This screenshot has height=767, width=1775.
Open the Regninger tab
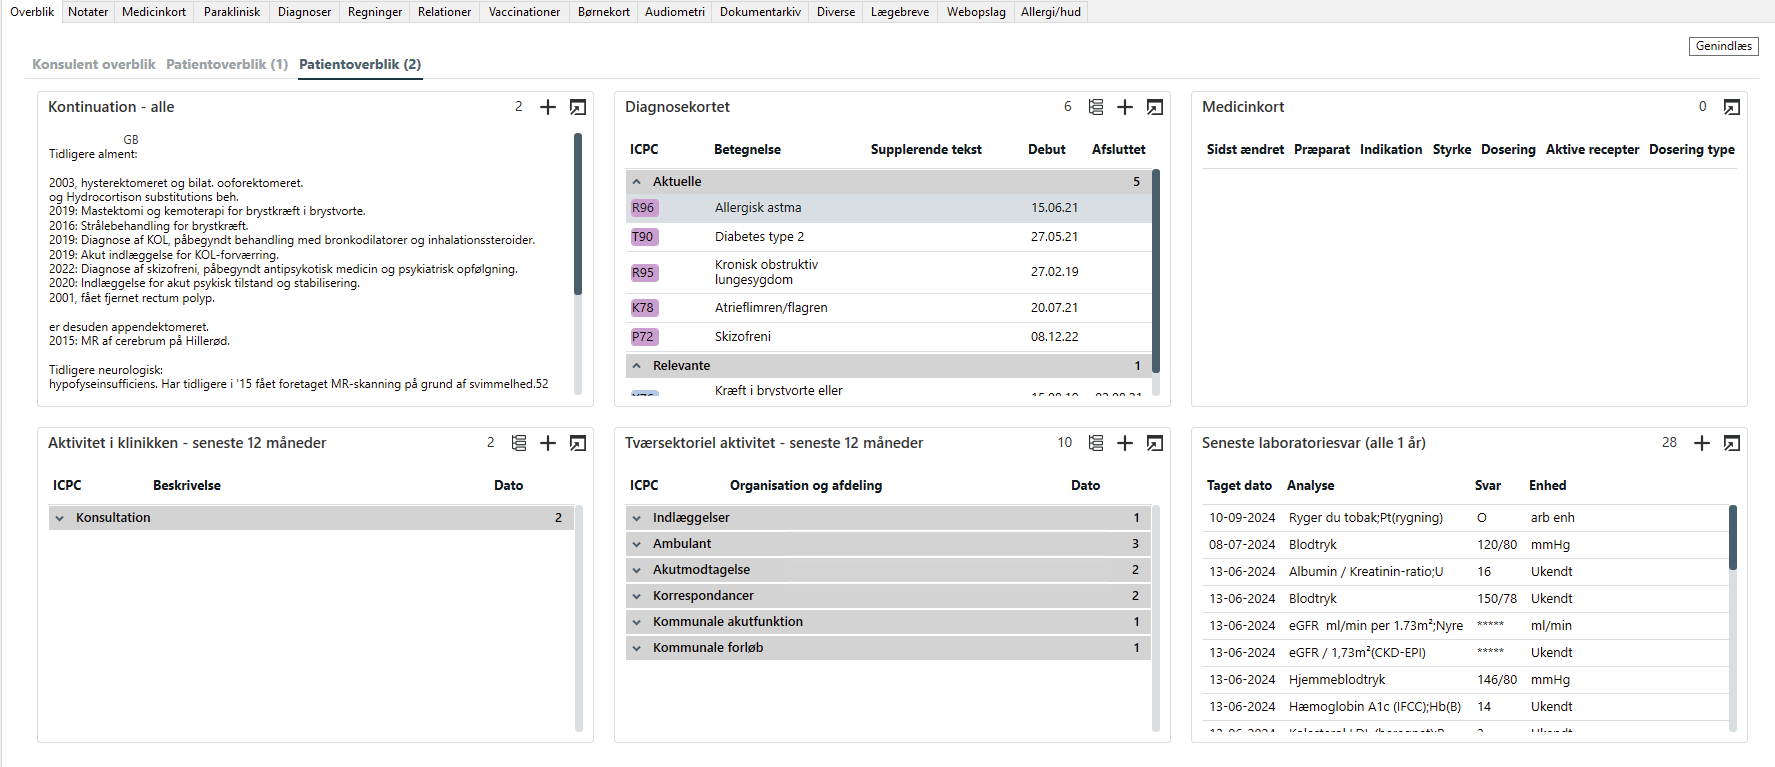point(375,12)
